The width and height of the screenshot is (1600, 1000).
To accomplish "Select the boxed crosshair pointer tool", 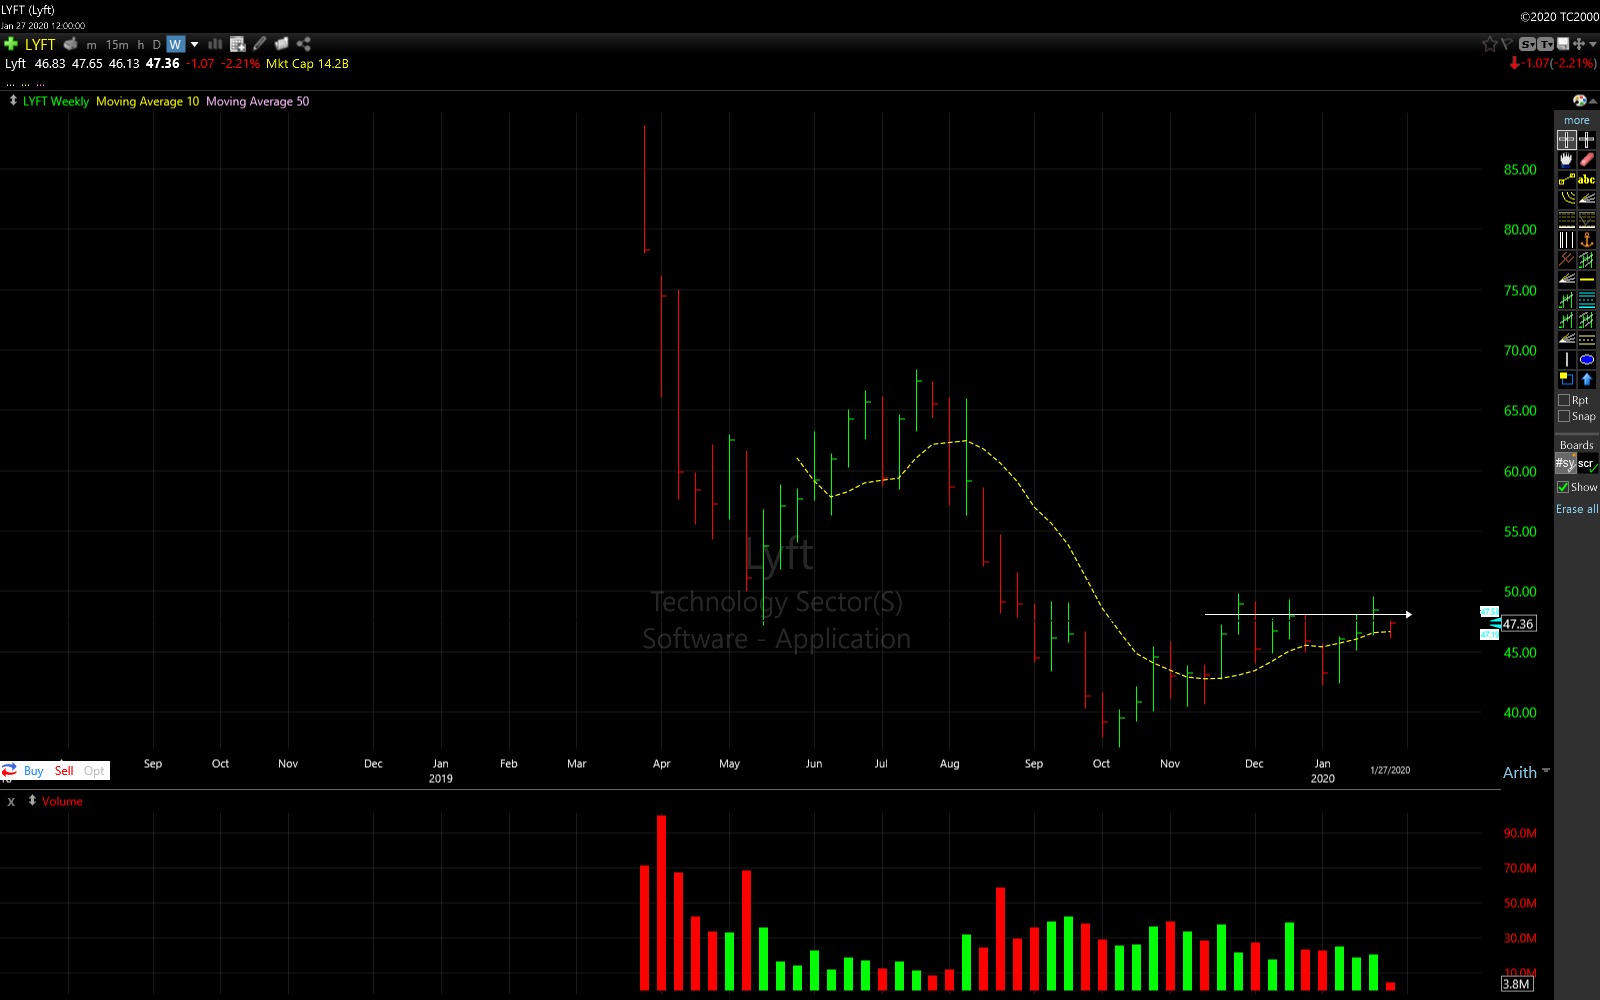I will [1566, 140].
